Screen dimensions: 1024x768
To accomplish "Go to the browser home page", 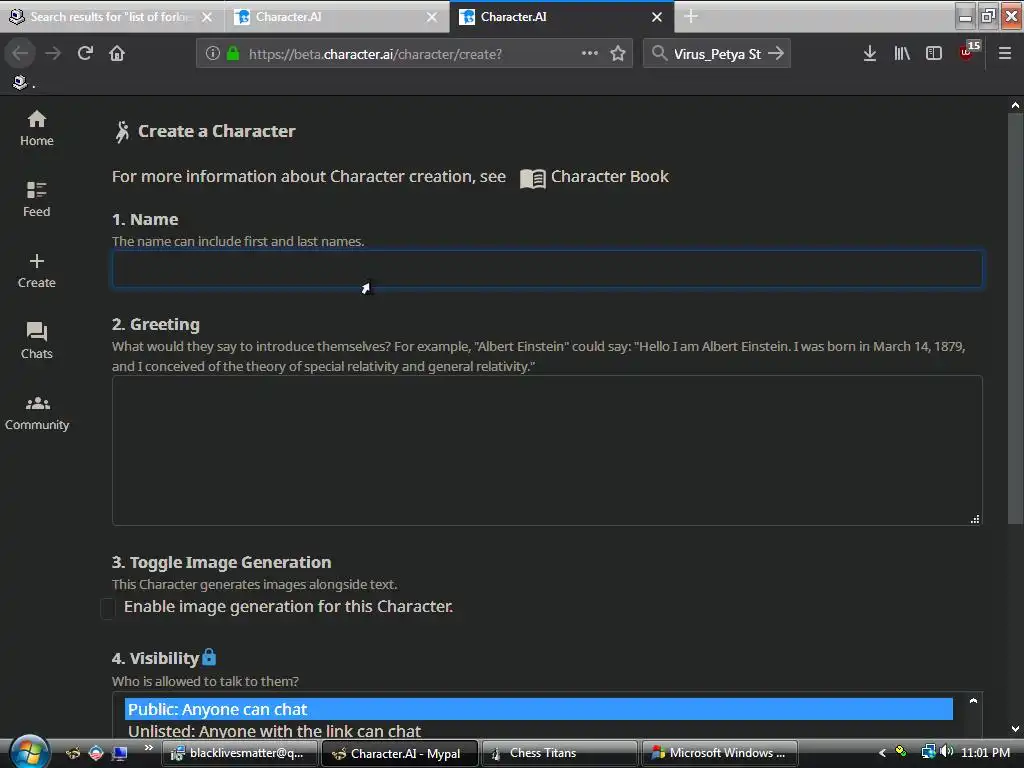I will point(117,54).
